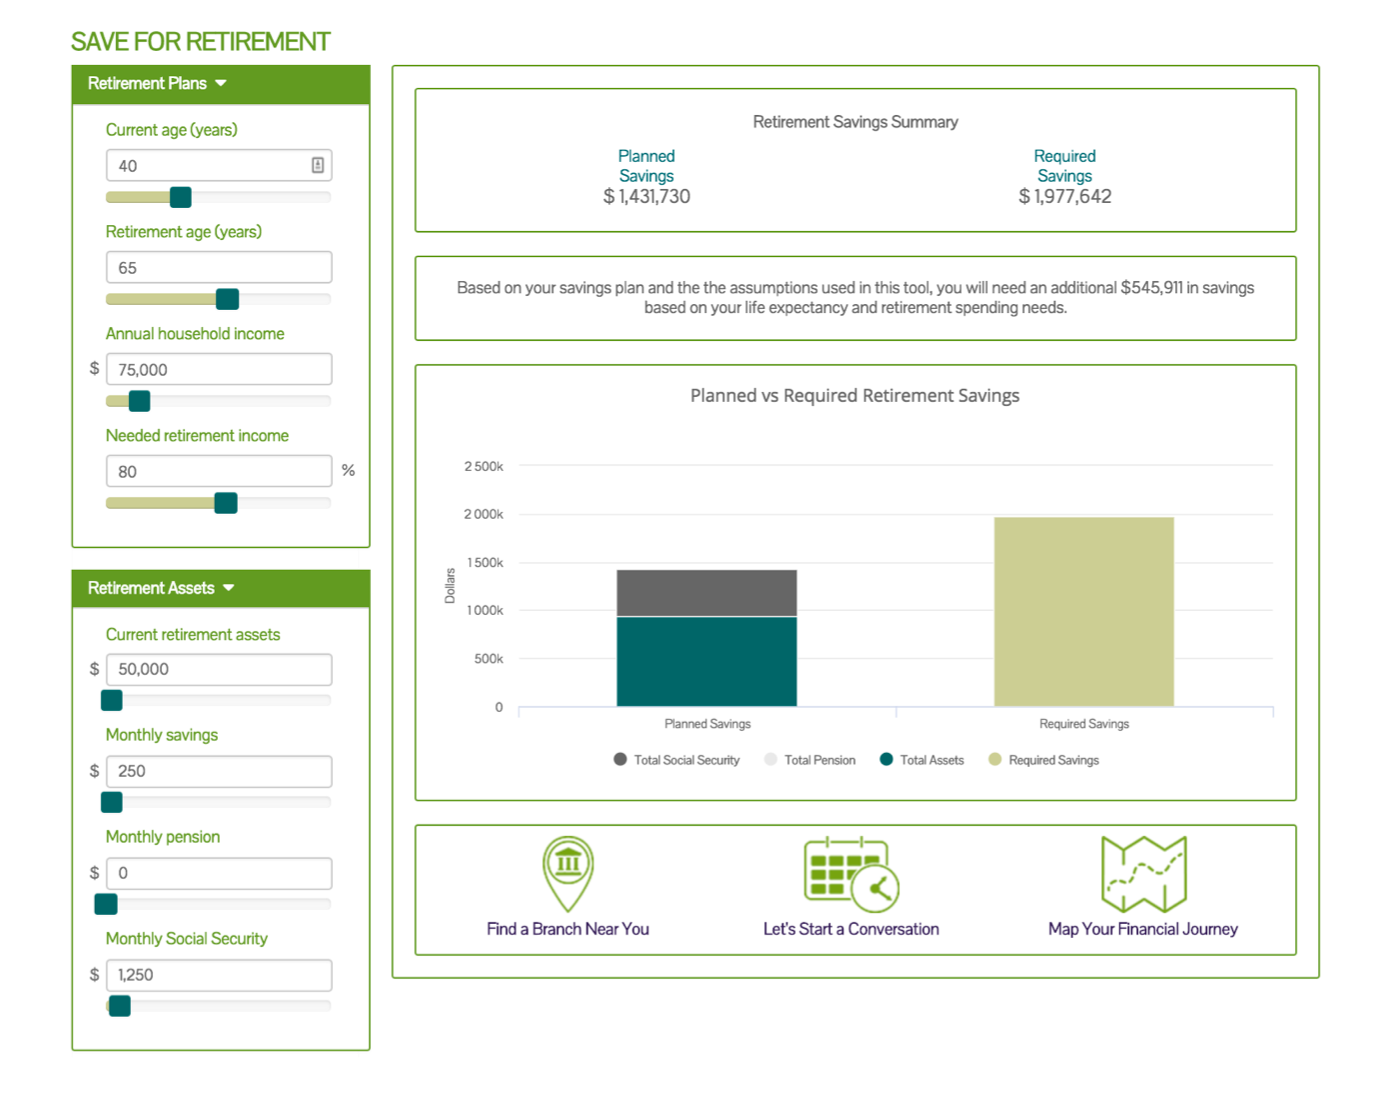Image resolution: width=1388 pixels, height=1111 pixels.
Task: Follow Map Your Financial Journey link
Action: coord(1142,929)
